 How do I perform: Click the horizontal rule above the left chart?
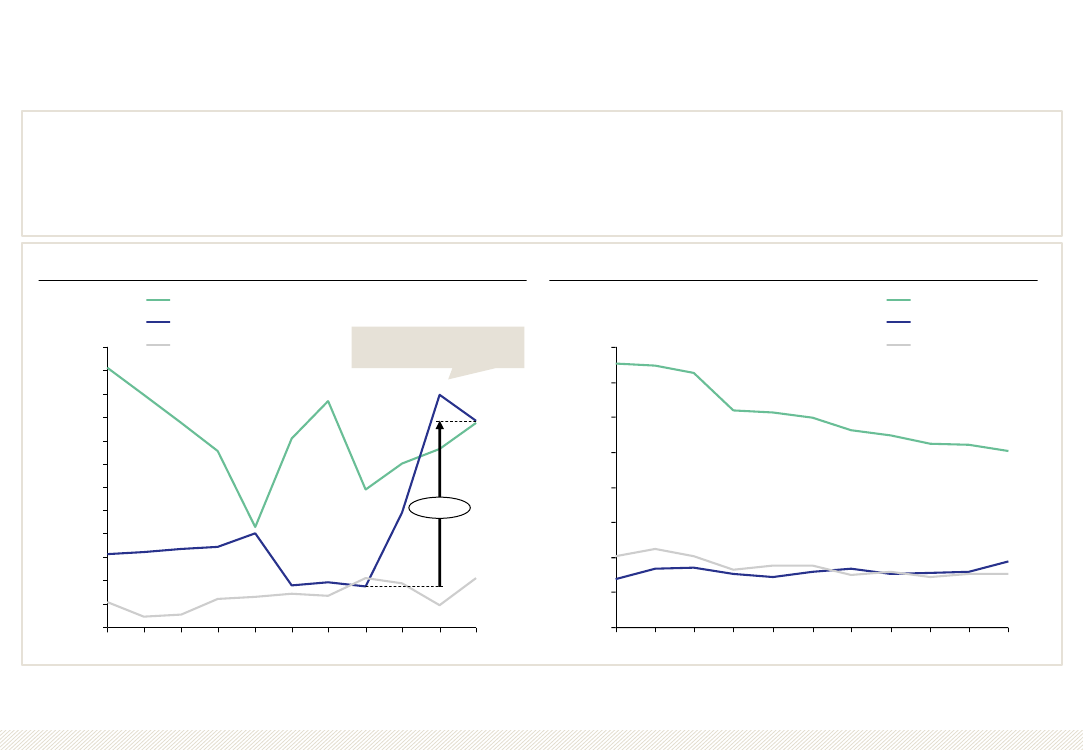click(282, 280)
